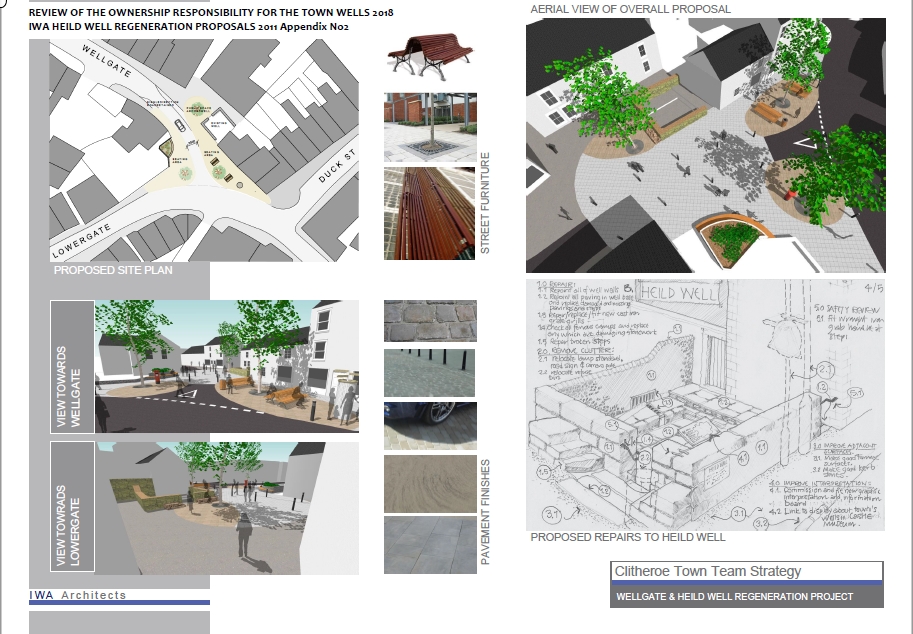Open the view towards Lowergate rendering
This screenshot has height=634, width=913.
pyautogui.click(x=226, y=508)
